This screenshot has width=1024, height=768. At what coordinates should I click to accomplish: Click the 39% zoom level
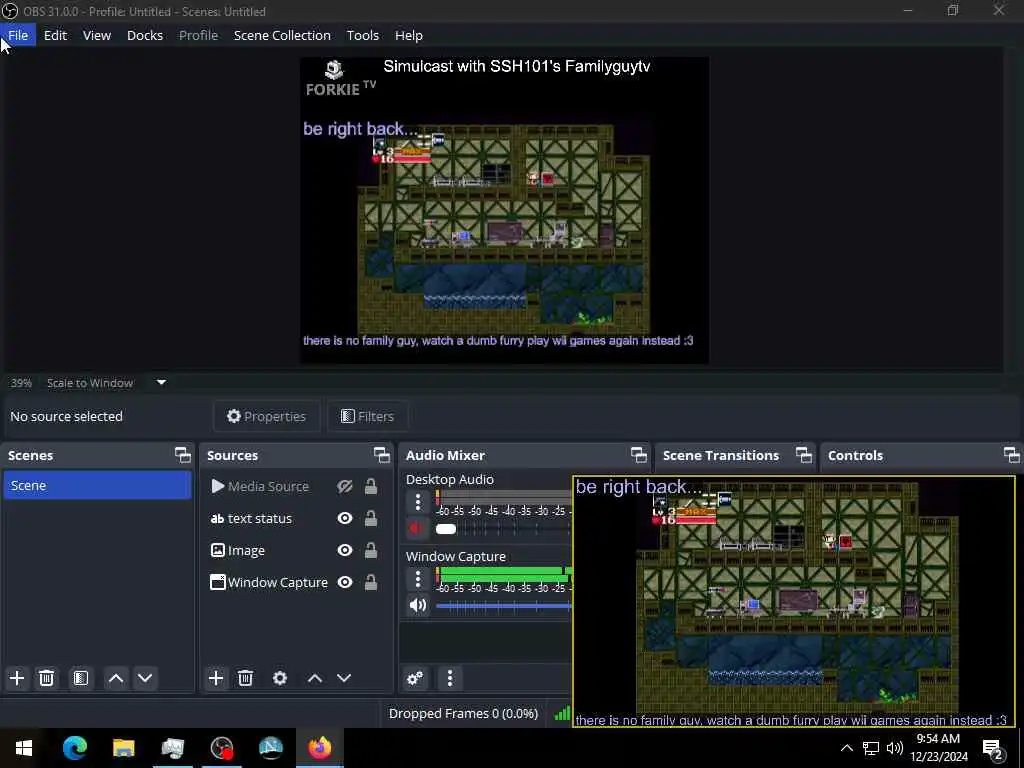tap(22, 383)
